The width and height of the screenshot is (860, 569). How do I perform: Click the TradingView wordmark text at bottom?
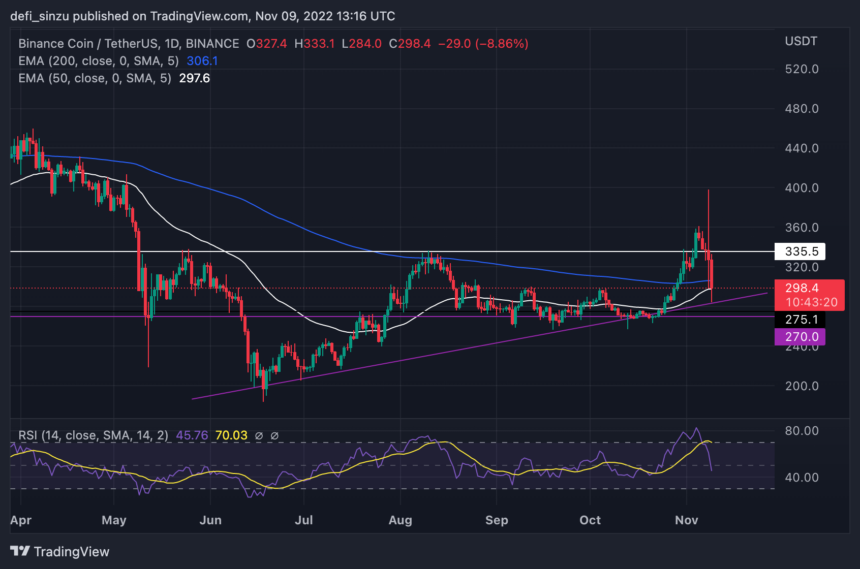tap(74, 551)
